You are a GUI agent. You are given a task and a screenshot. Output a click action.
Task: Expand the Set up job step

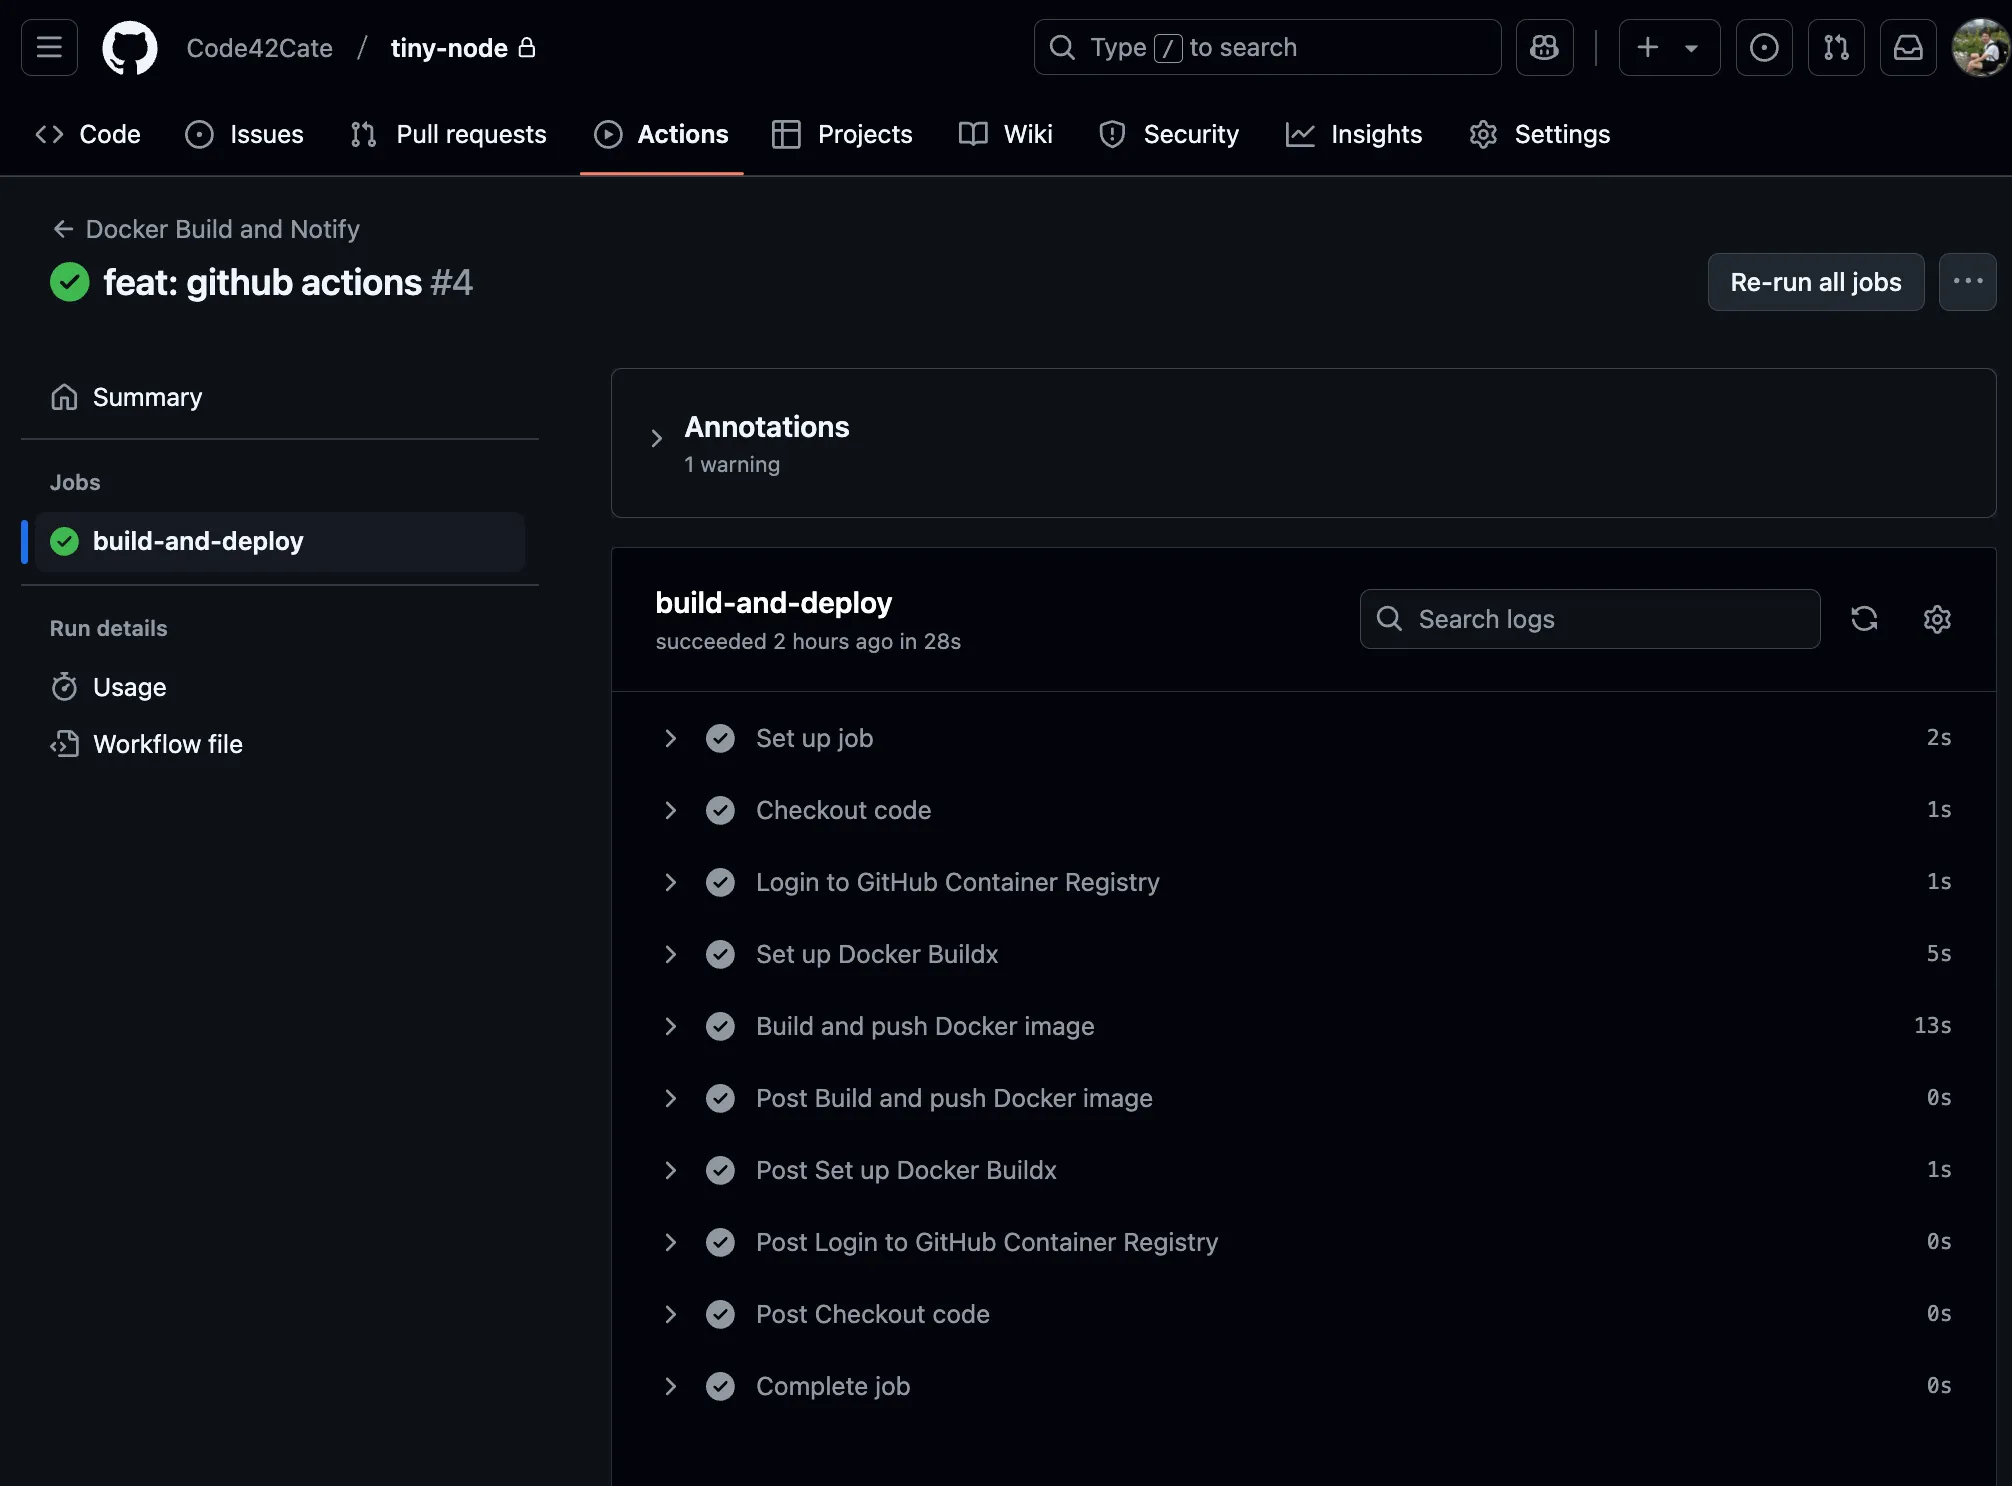click(670, 738)
